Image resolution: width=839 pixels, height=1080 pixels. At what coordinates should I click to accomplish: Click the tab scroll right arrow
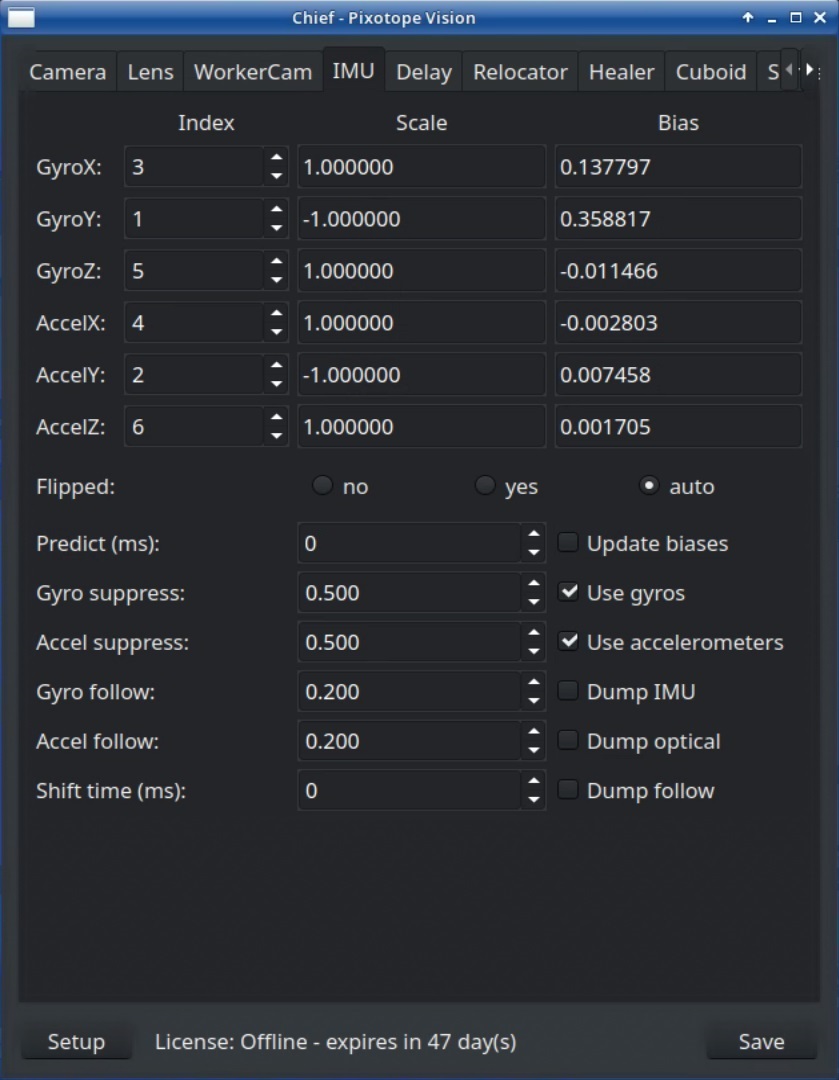809,70
